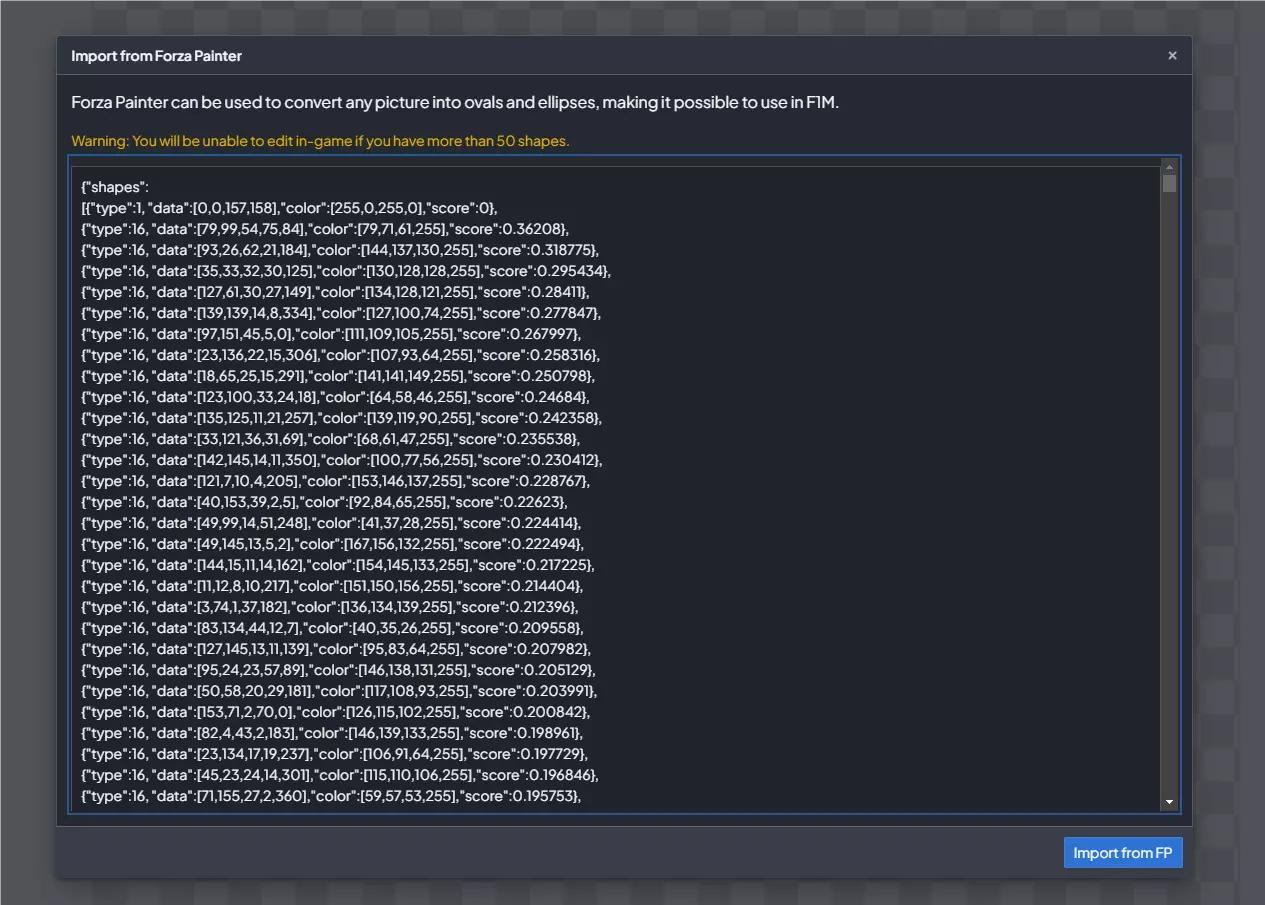Click the line with score 0.228767
The image size is (1265, 905).
[x=336, y=481]
